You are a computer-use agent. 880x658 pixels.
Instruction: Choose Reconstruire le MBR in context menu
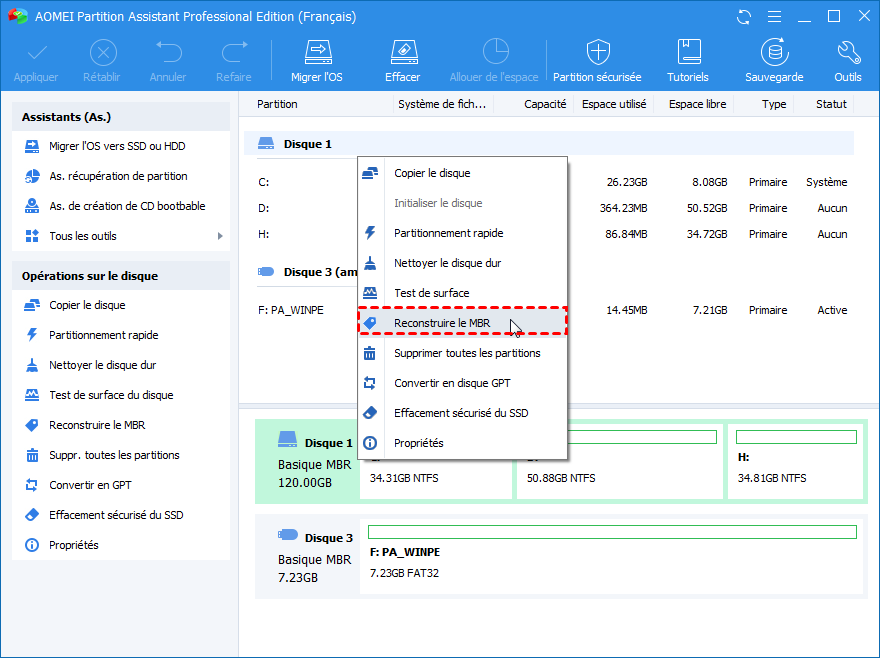click(x=441, y=323)
